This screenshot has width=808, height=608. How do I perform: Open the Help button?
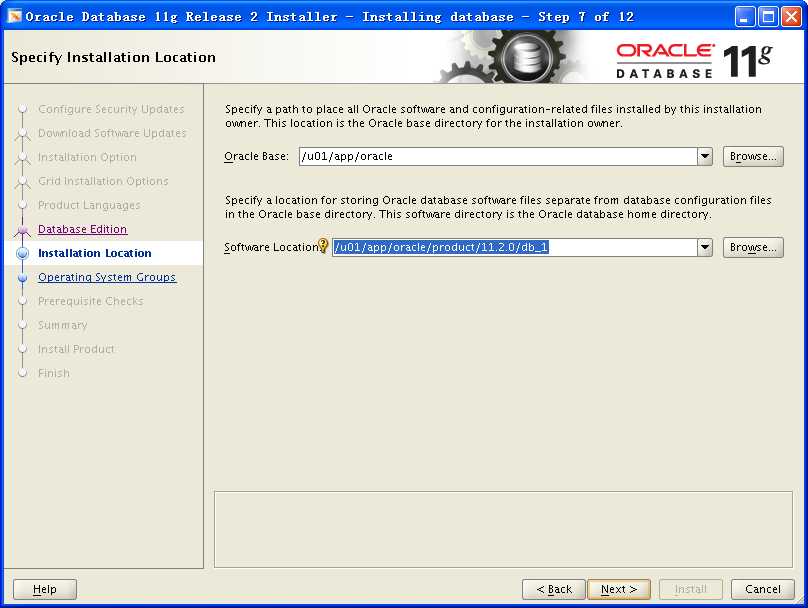pyautogui.click(x=45, y=589)
